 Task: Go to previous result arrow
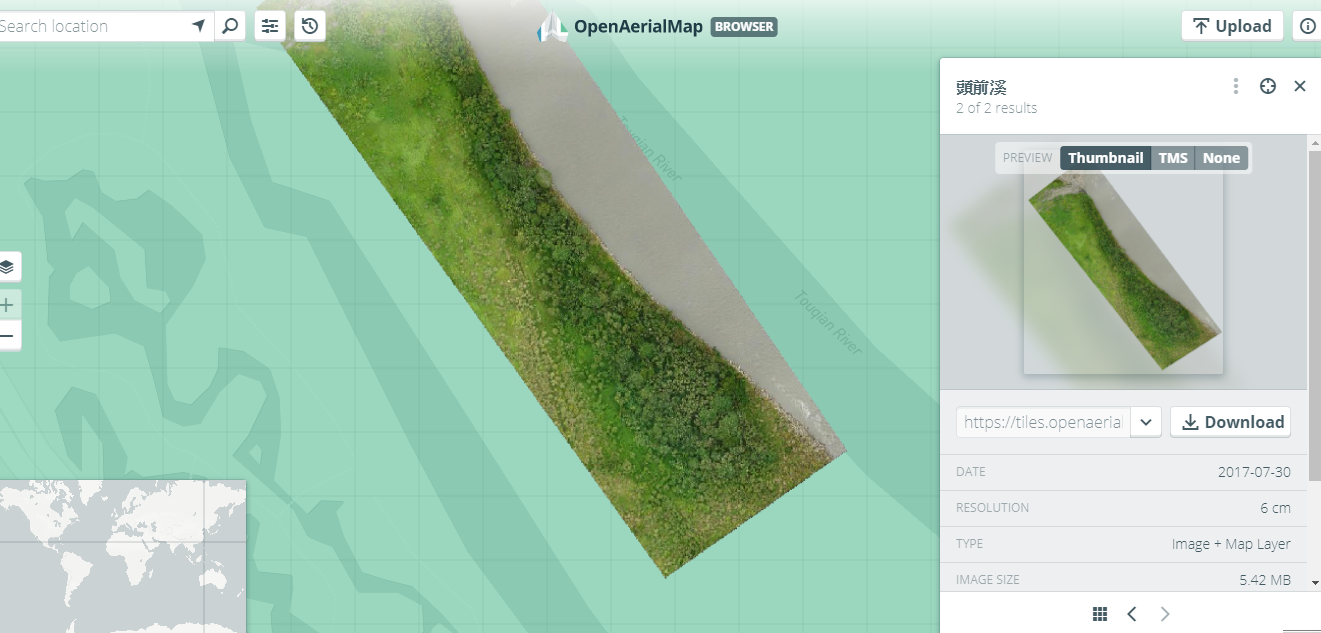1132,614
